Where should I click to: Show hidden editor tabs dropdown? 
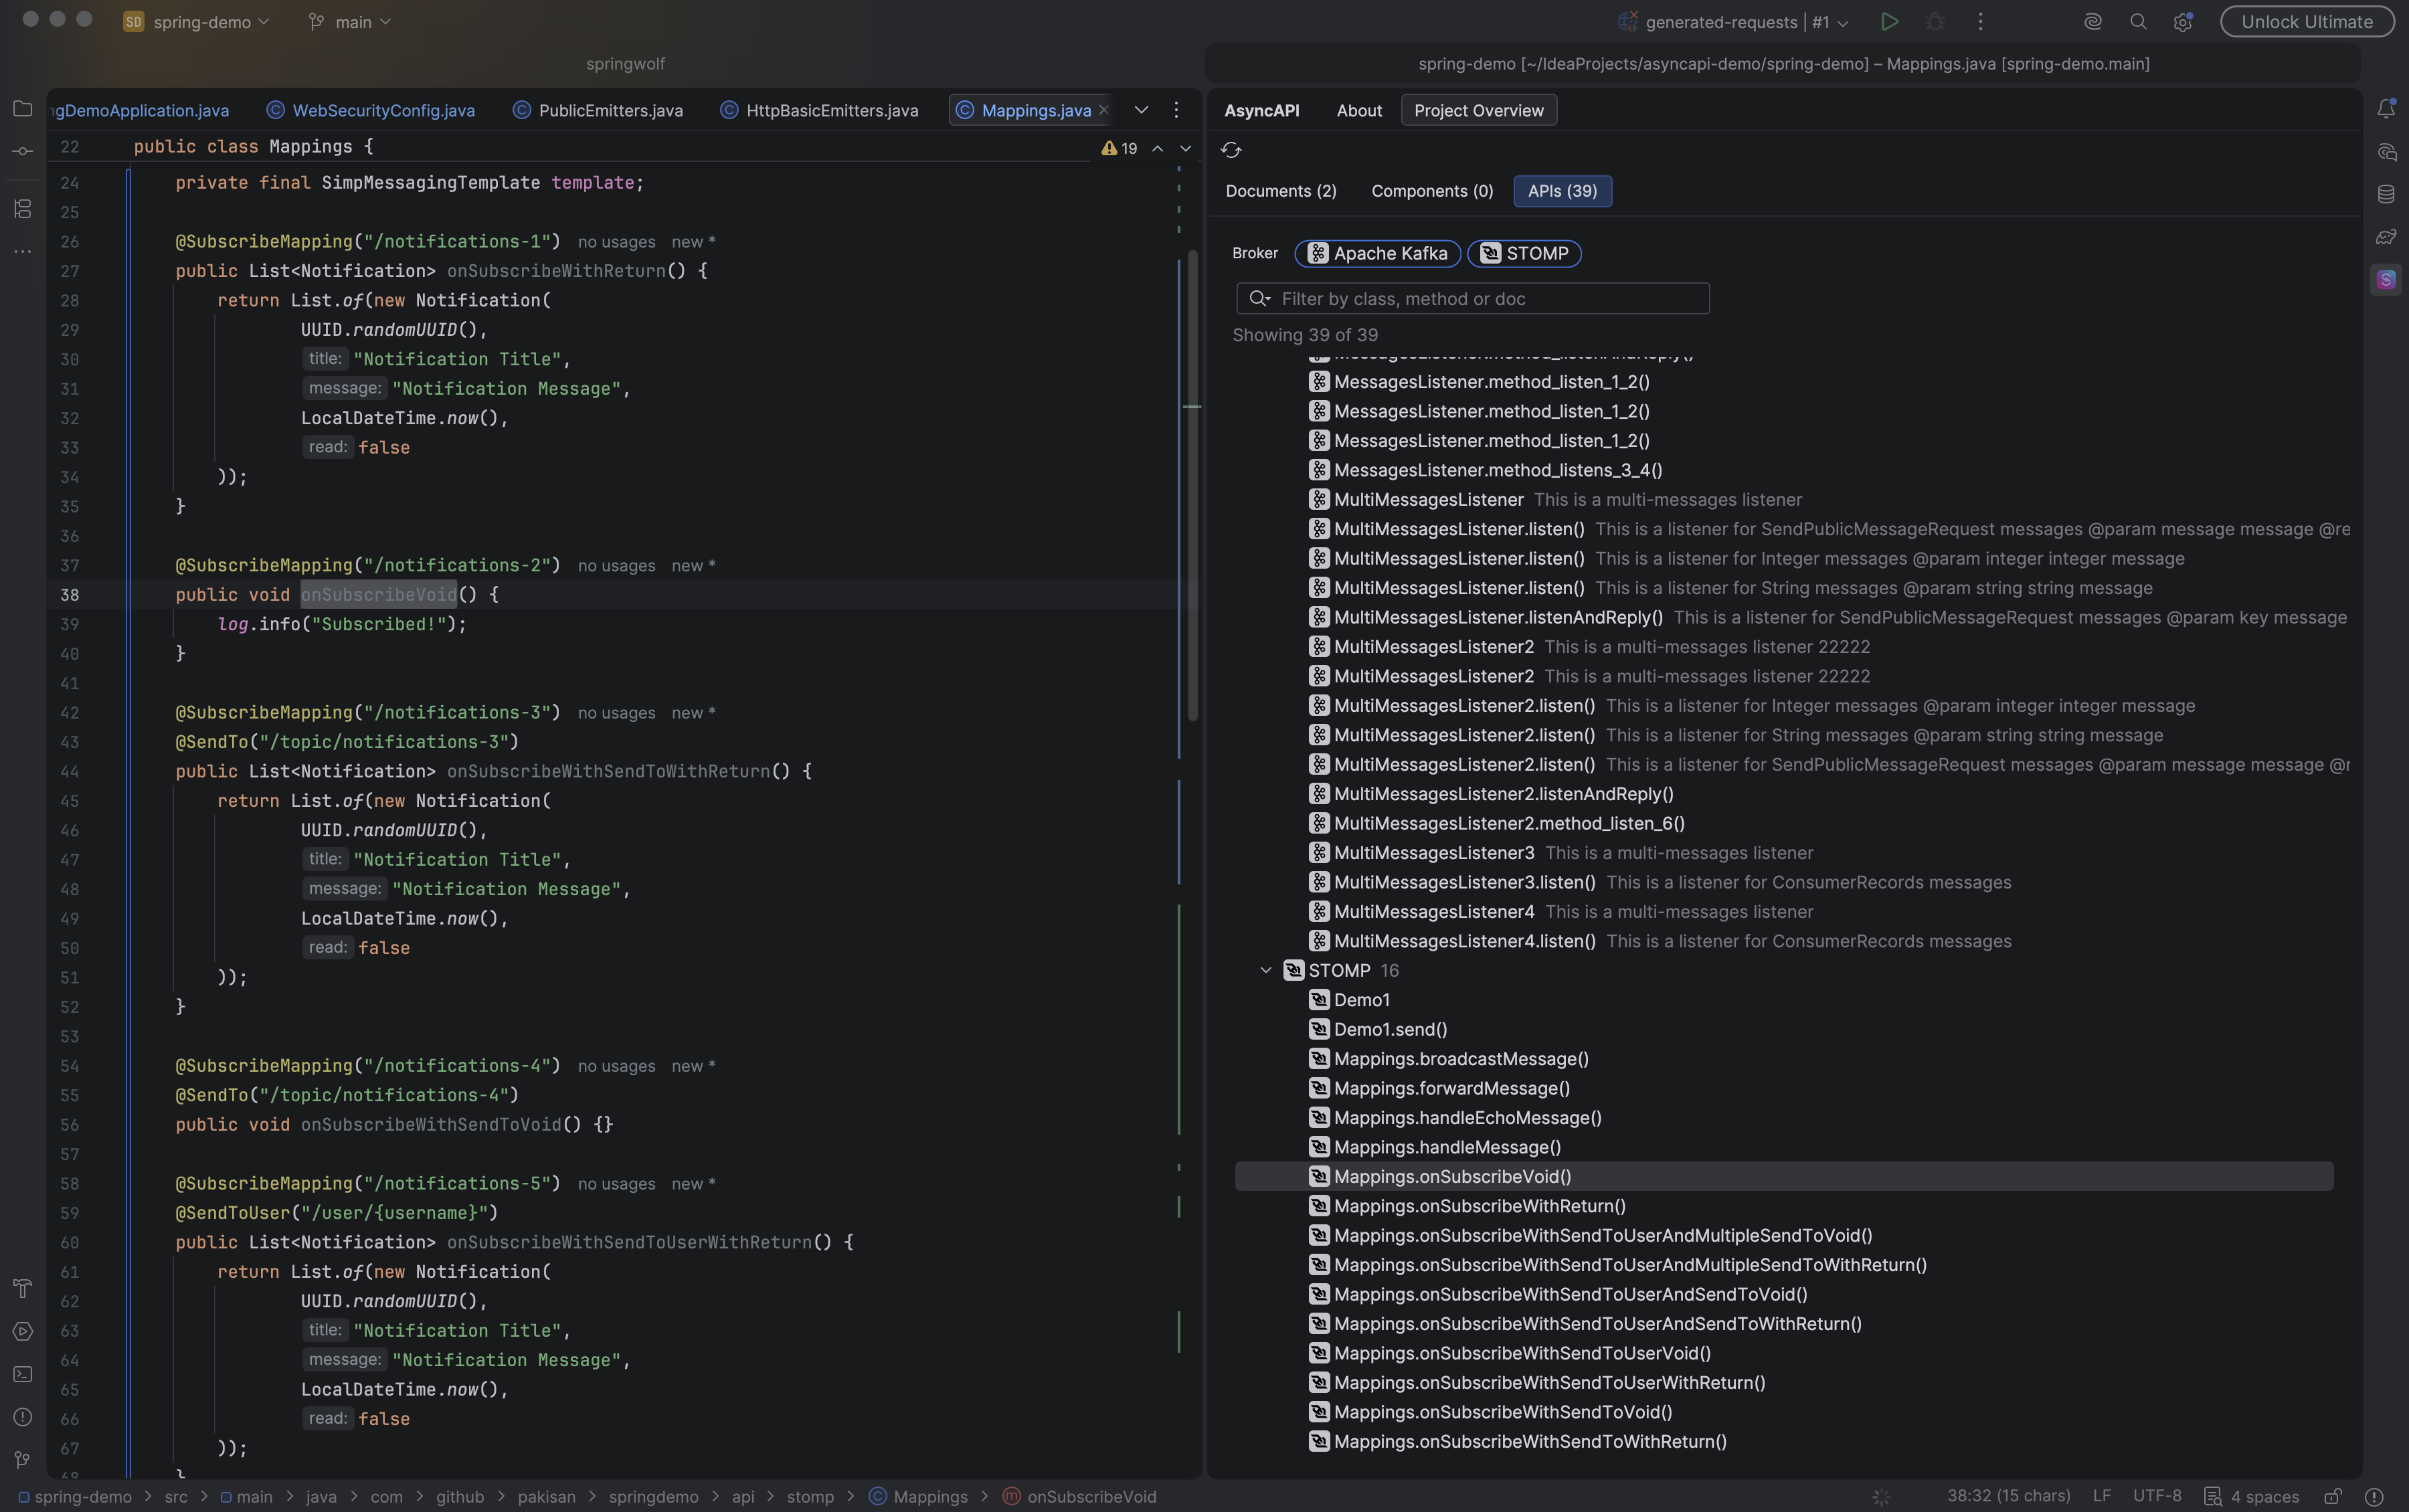click(1141, 110)
